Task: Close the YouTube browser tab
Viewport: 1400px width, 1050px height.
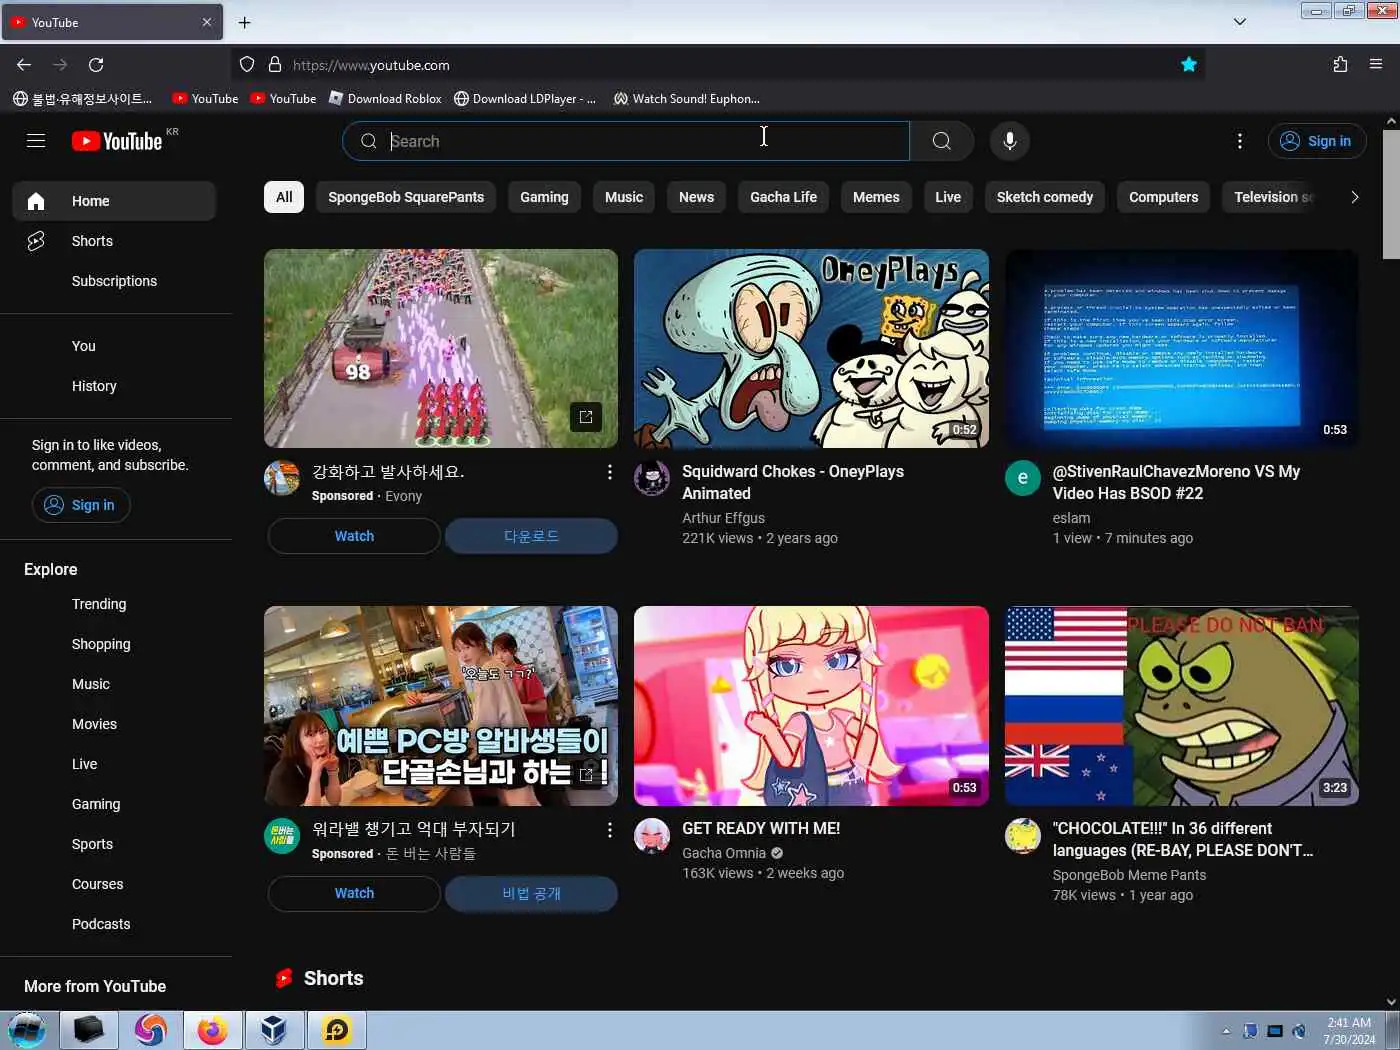Action: (207, 22)
